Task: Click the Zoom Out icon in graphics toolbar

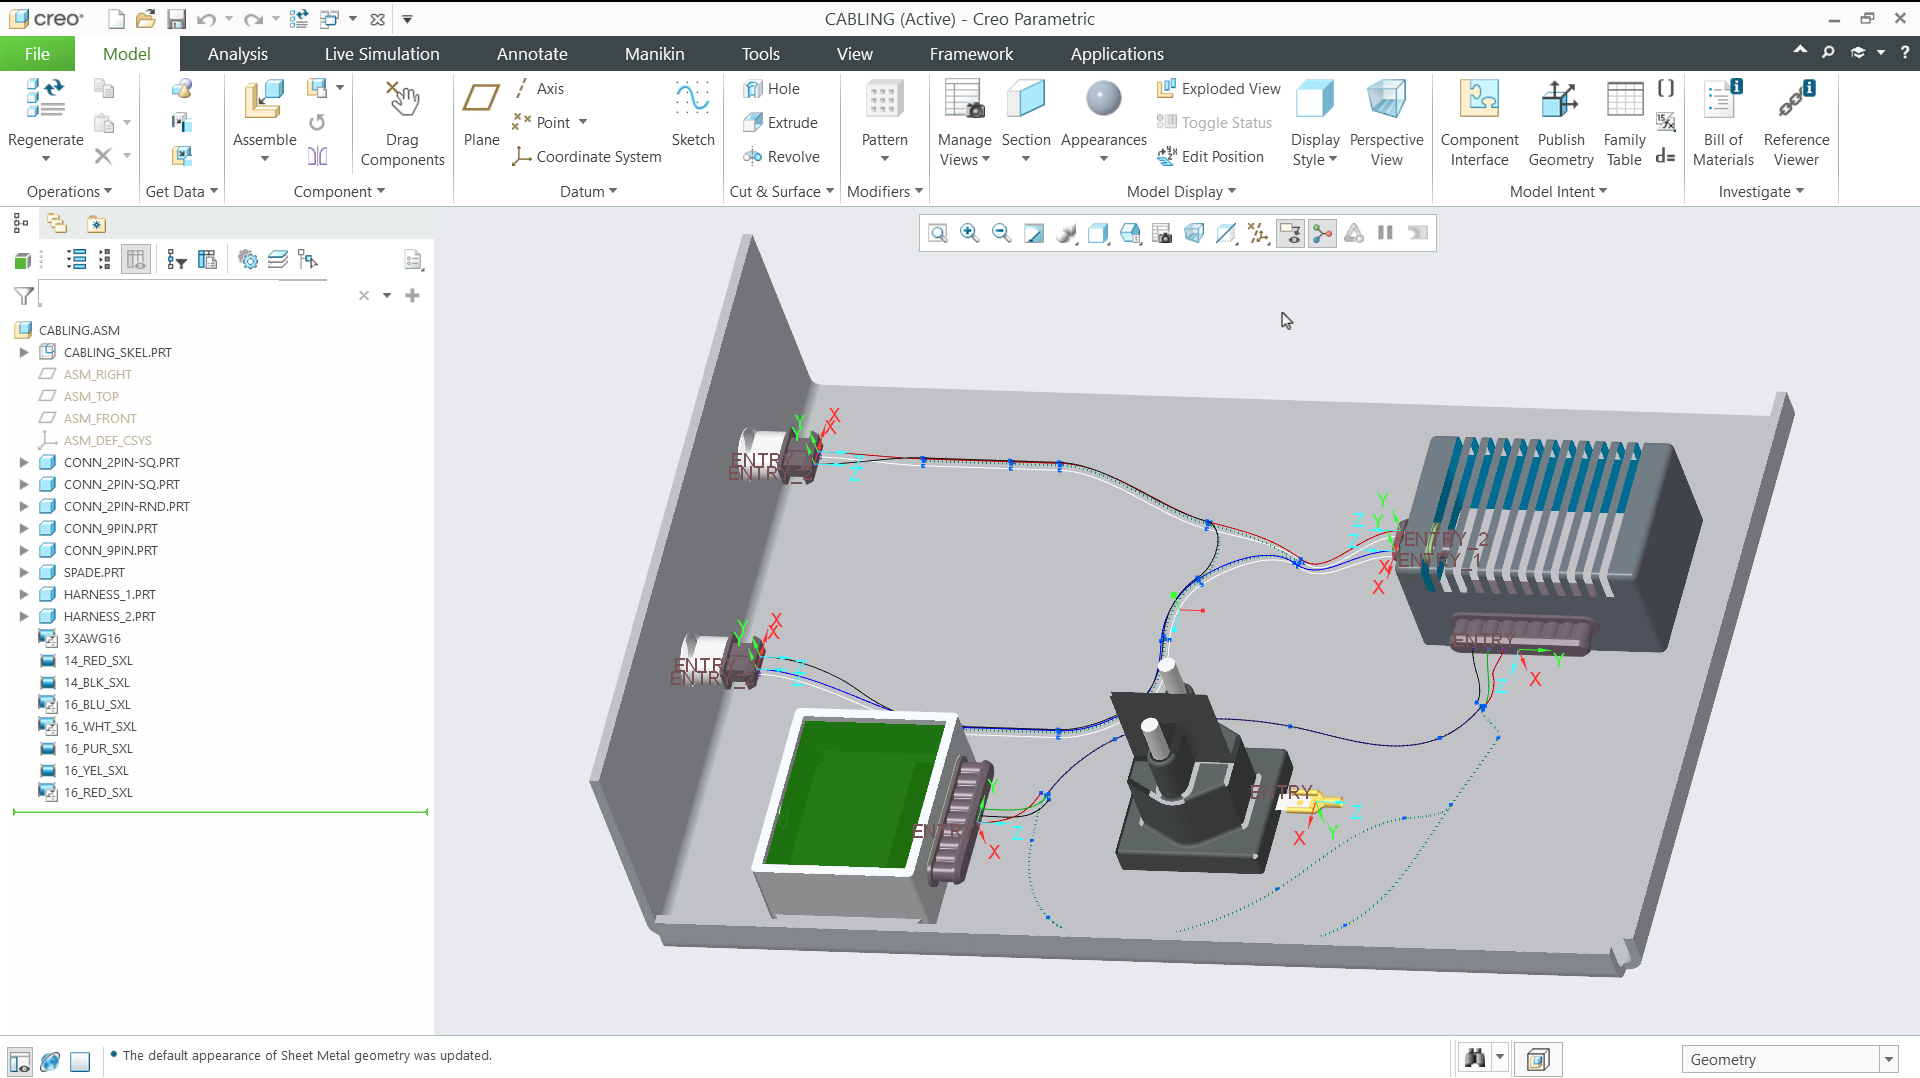Action: point(1001,233)
